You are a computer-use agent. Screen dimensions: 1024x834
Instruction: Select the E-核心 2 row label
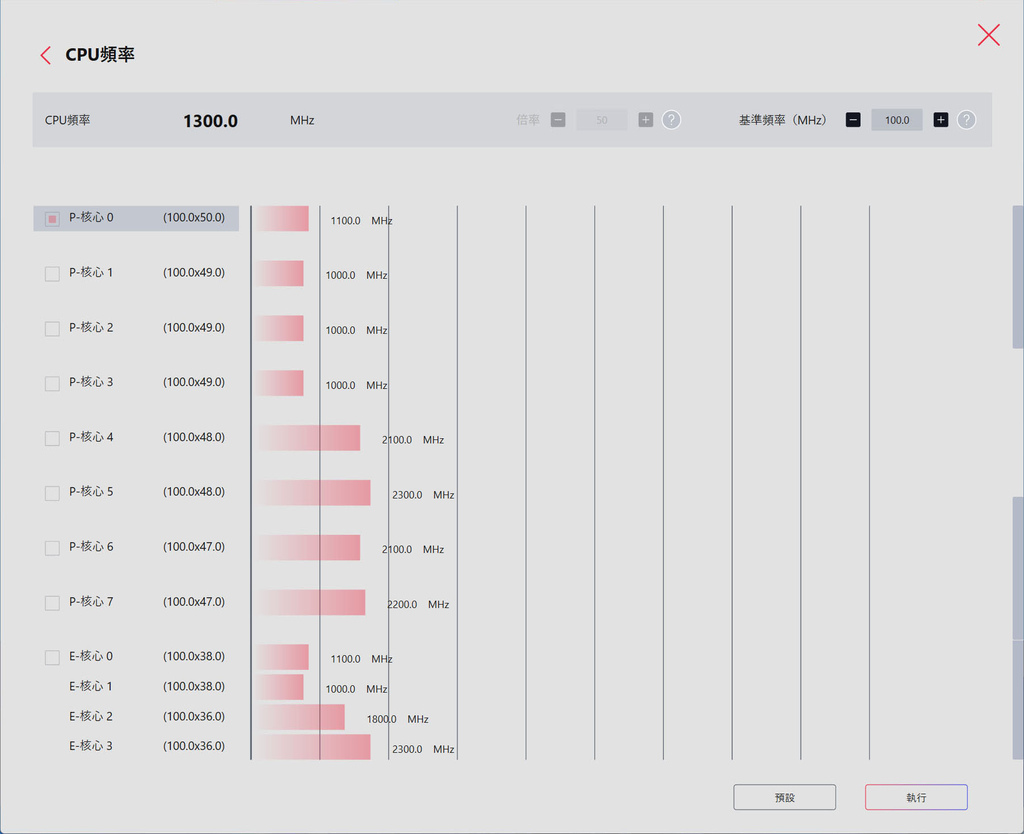[x=91, y=716]
